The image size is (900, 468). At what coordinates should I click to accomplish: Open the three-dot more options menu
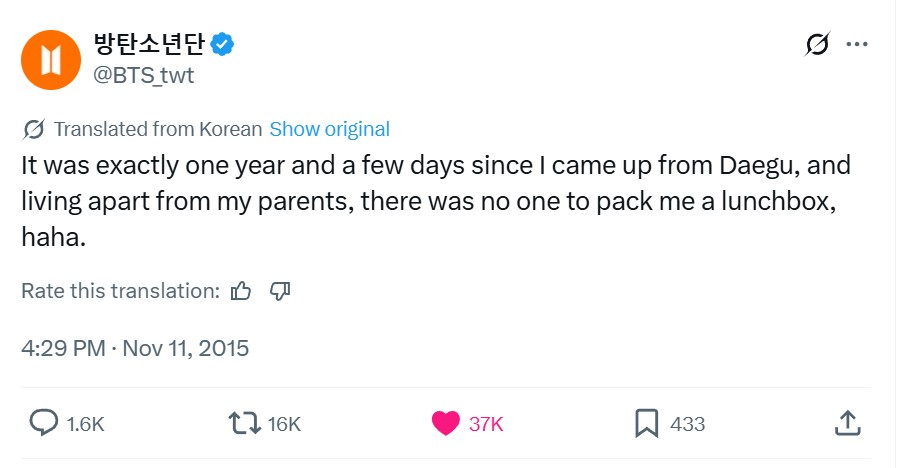[x=857, y=45]
